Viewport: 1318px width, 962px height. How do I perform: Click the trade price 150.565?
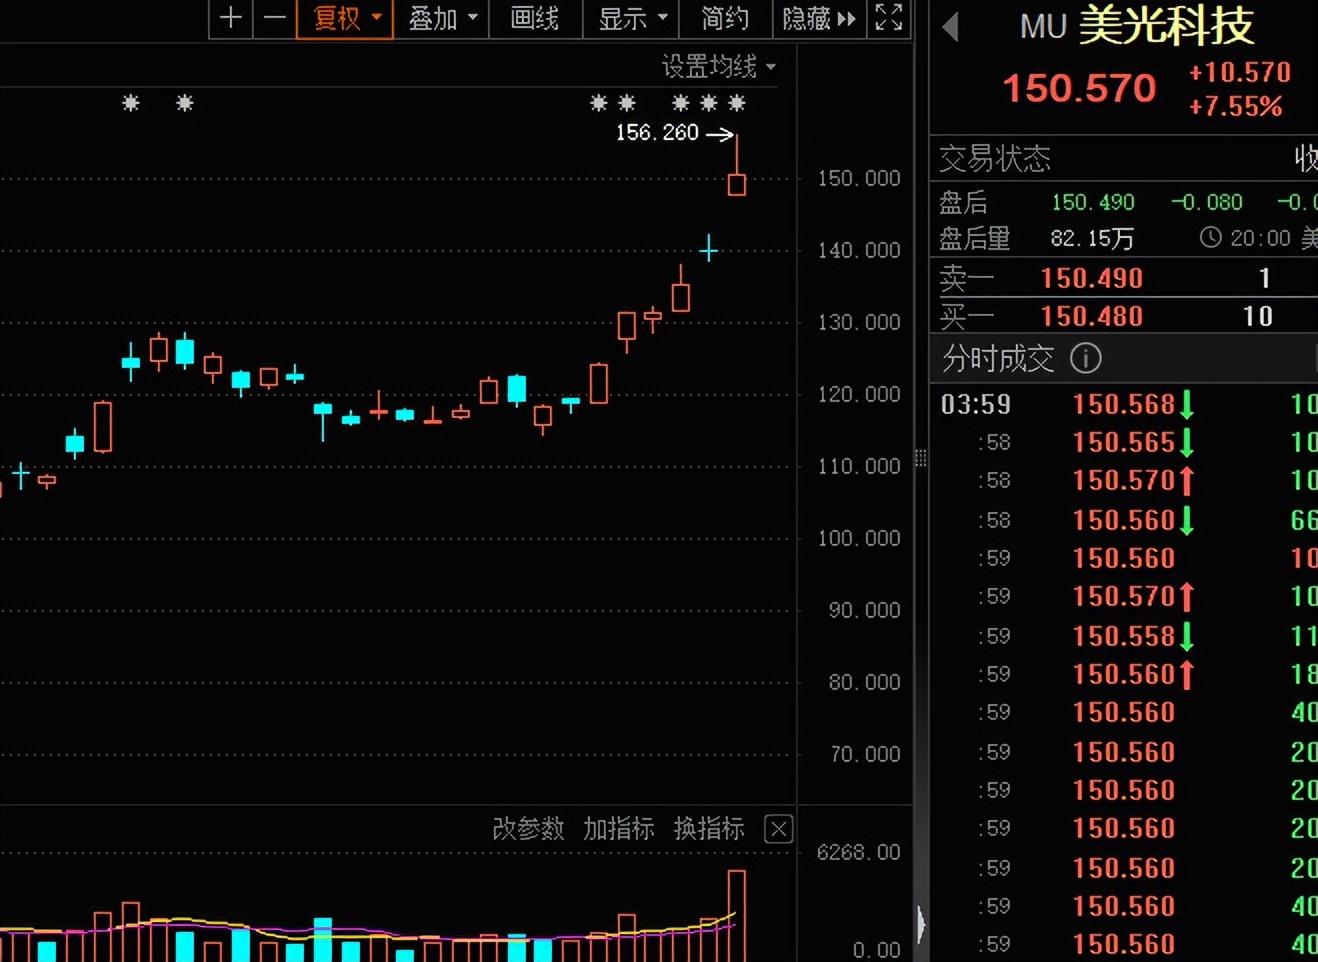click(1123, 442)
